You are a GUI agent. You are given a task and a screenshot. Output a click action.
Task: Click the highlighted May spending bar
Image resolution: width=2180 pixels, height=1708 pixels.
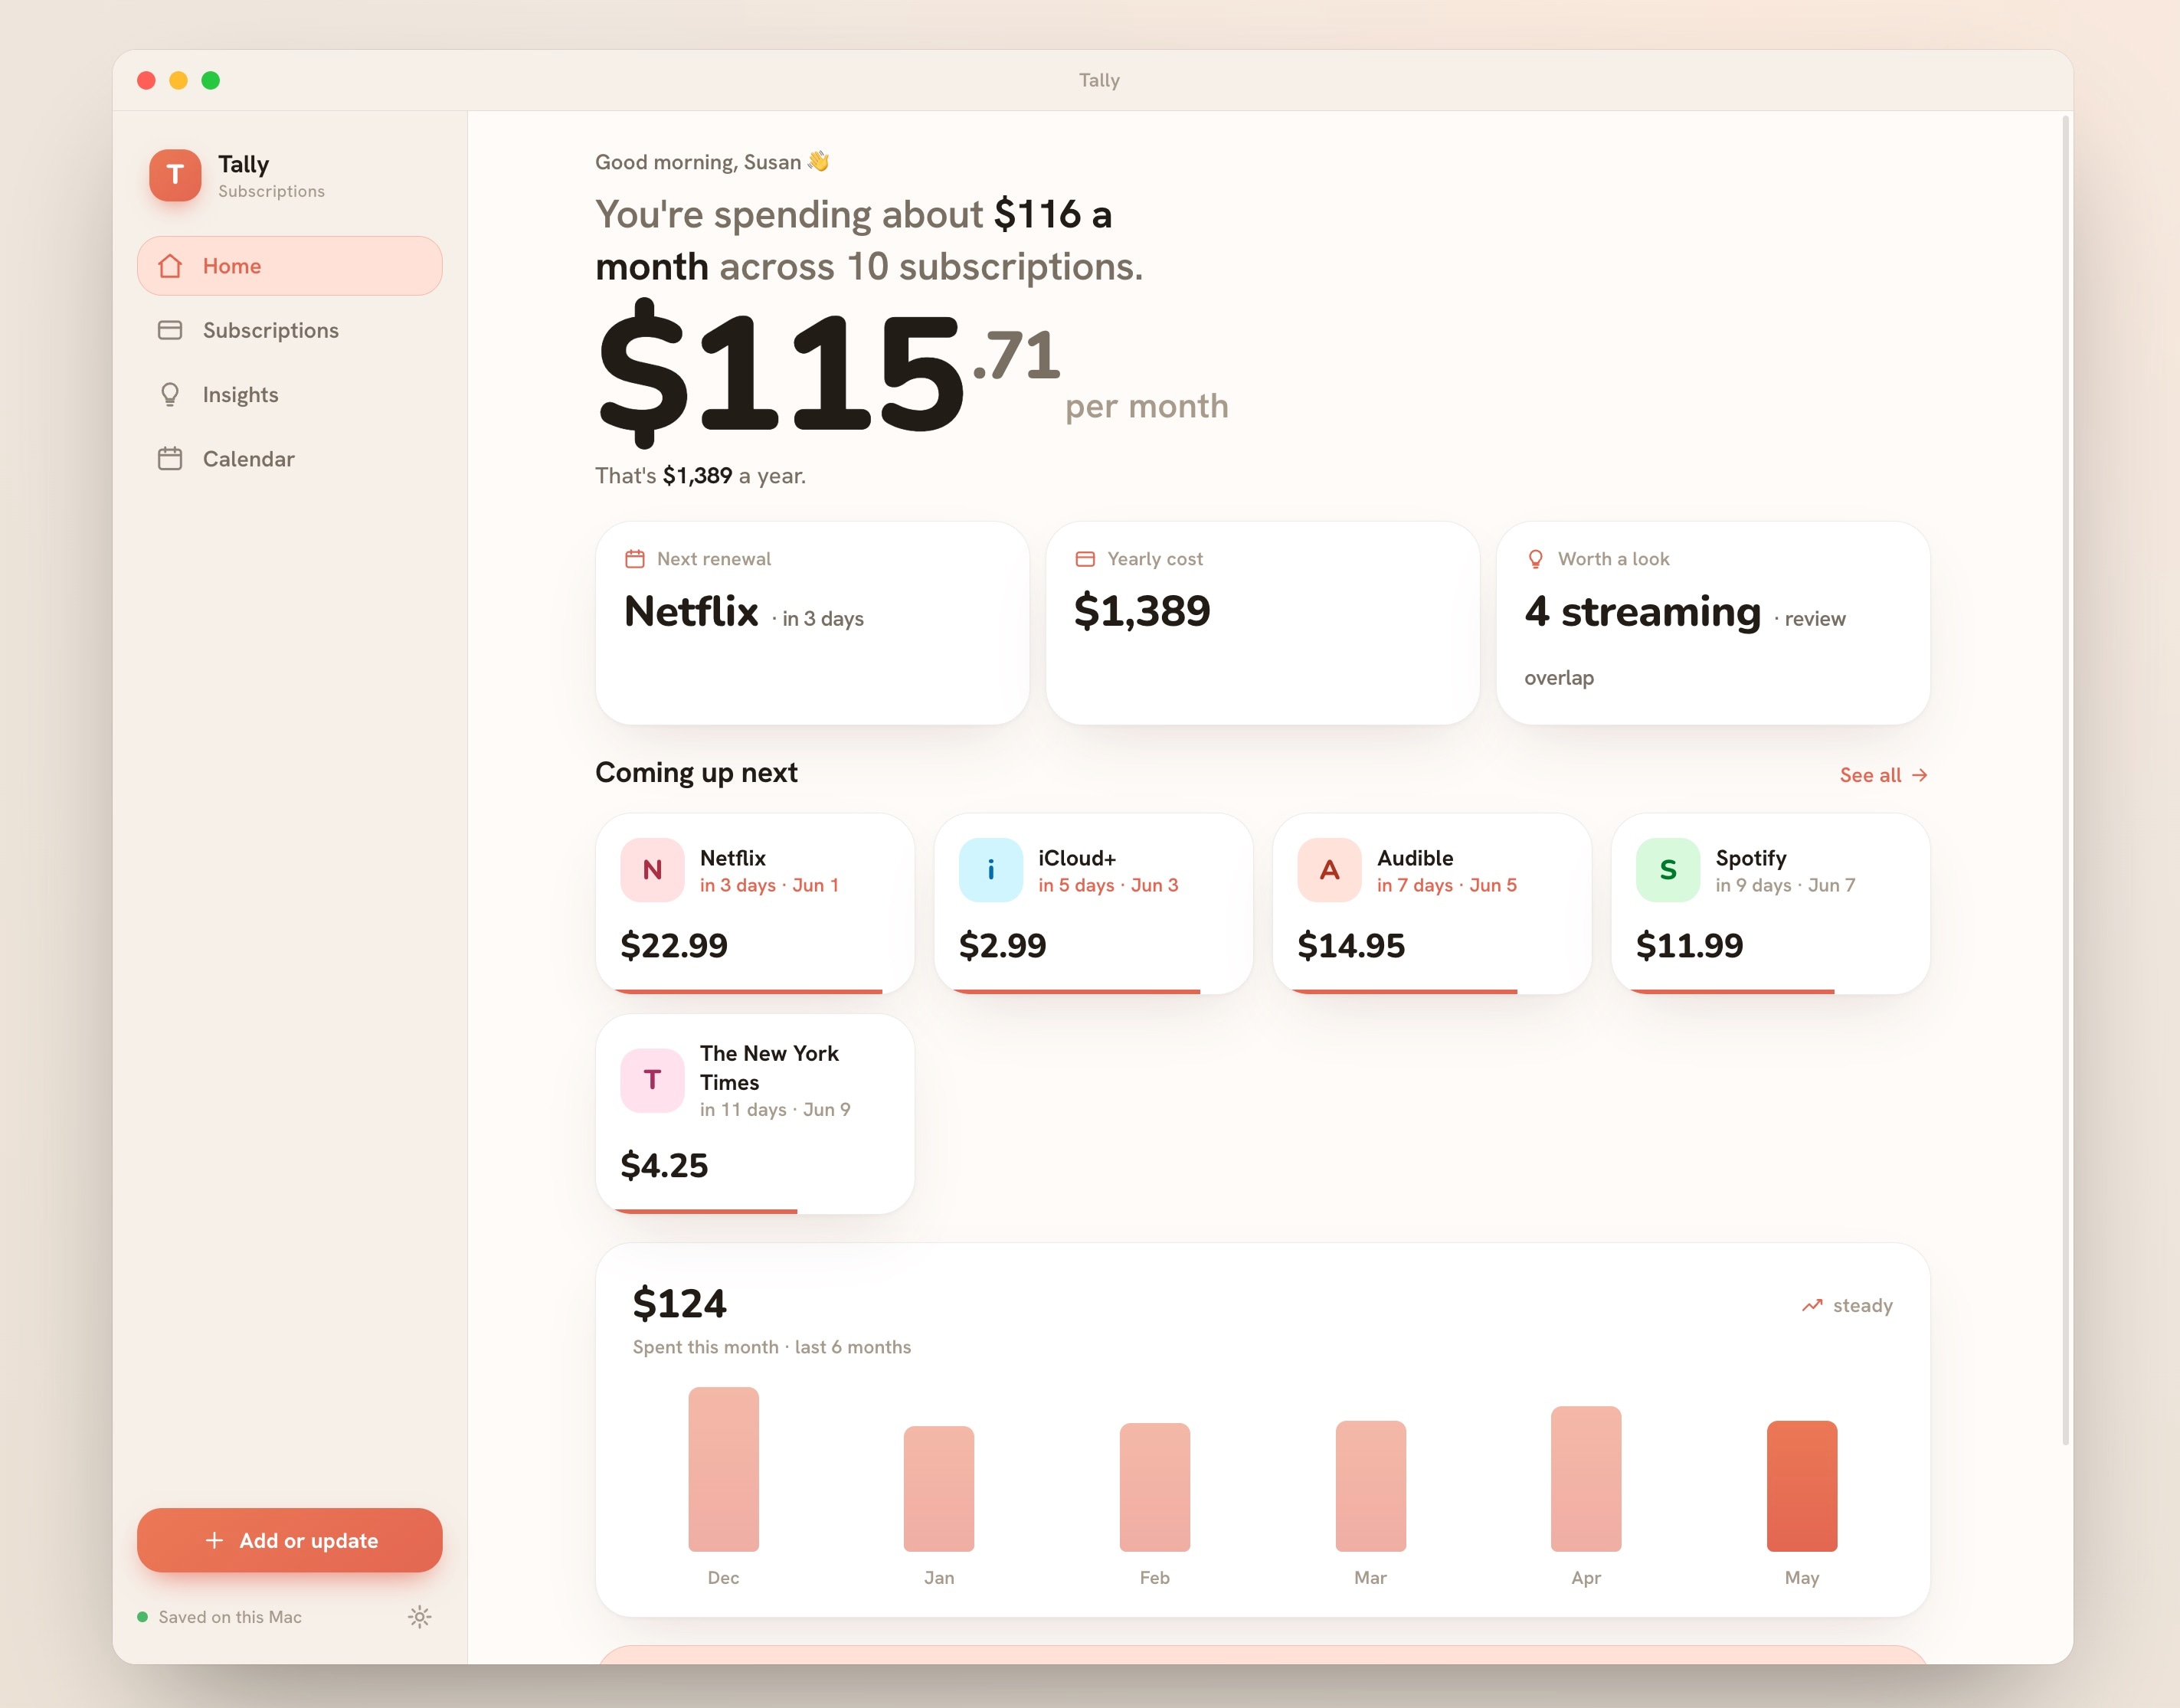pyautogui.click(x=1802, y=1486)
